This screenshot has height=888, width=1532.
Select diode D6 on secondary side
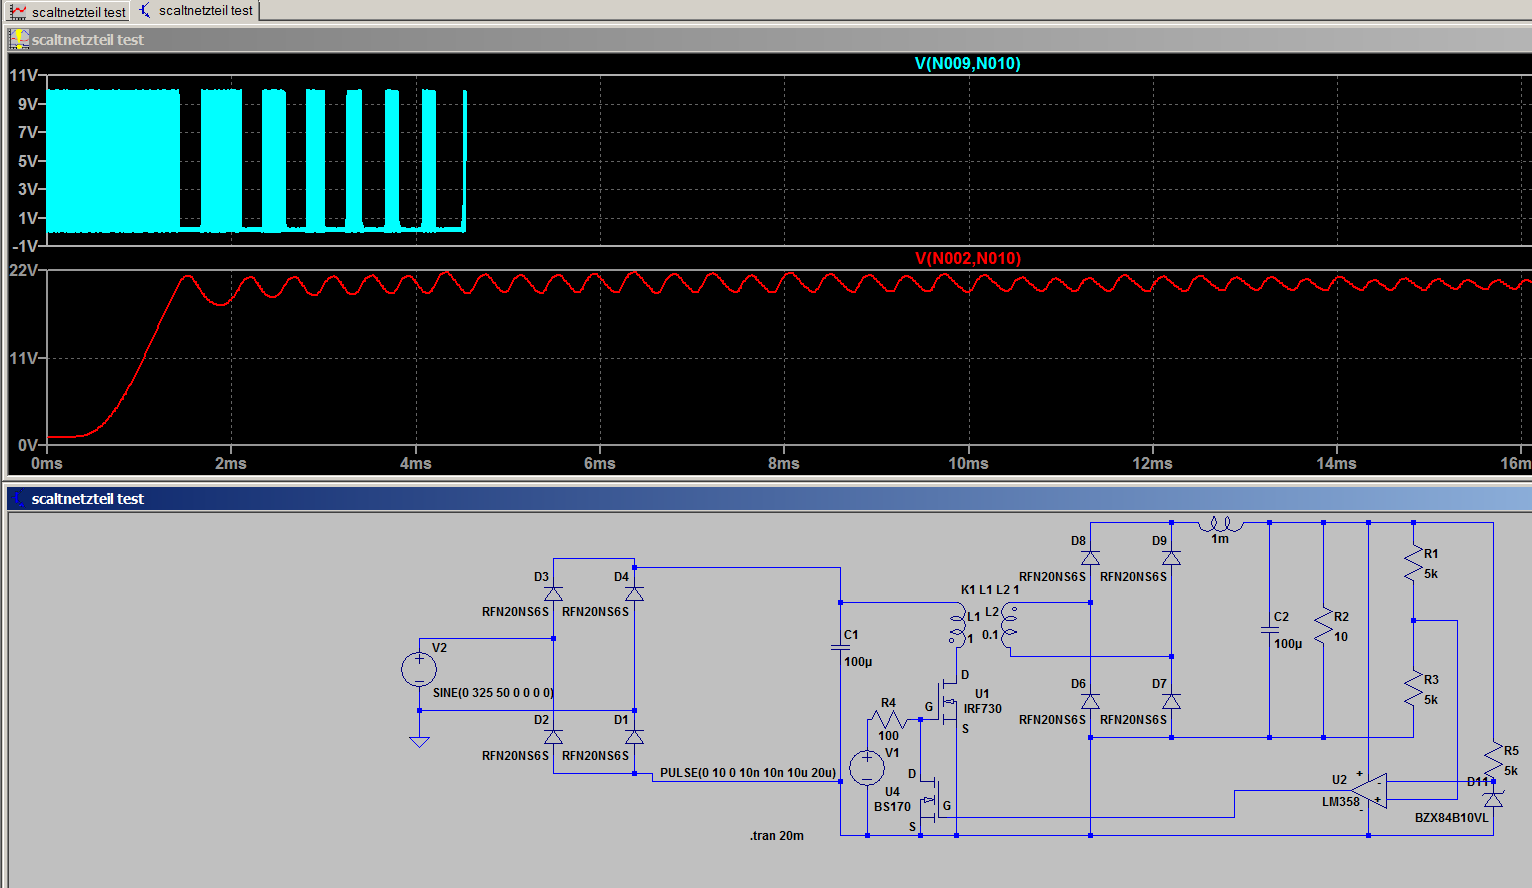point(1090,701)
